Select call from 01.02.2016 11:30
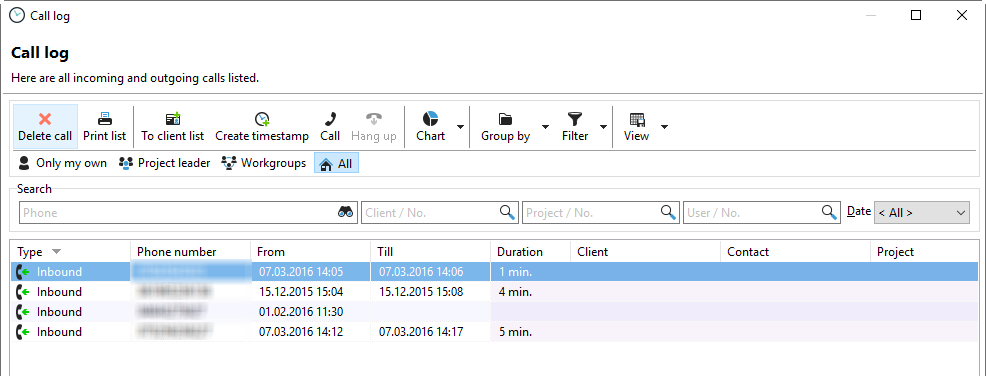986x376 pixels. (x=494, y=312)
